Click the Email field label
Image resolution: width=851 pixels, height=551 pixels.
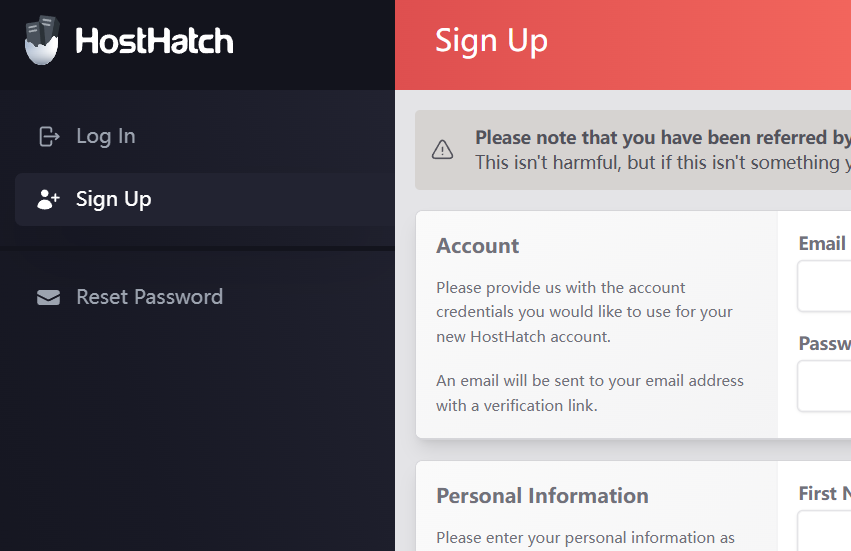[822, 243]
